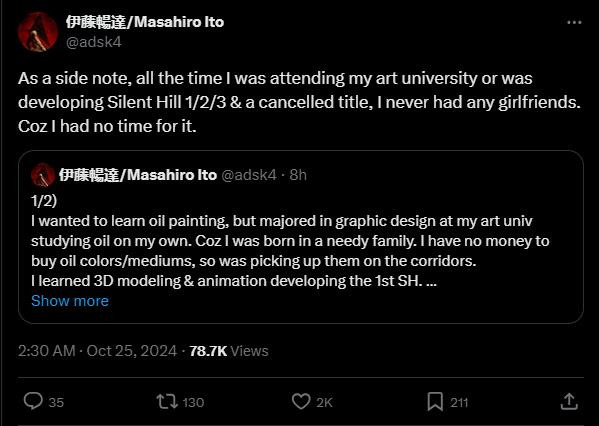Click the quoted post's small avatar
The width and height of the screenshot is (599, 426).
43,175
